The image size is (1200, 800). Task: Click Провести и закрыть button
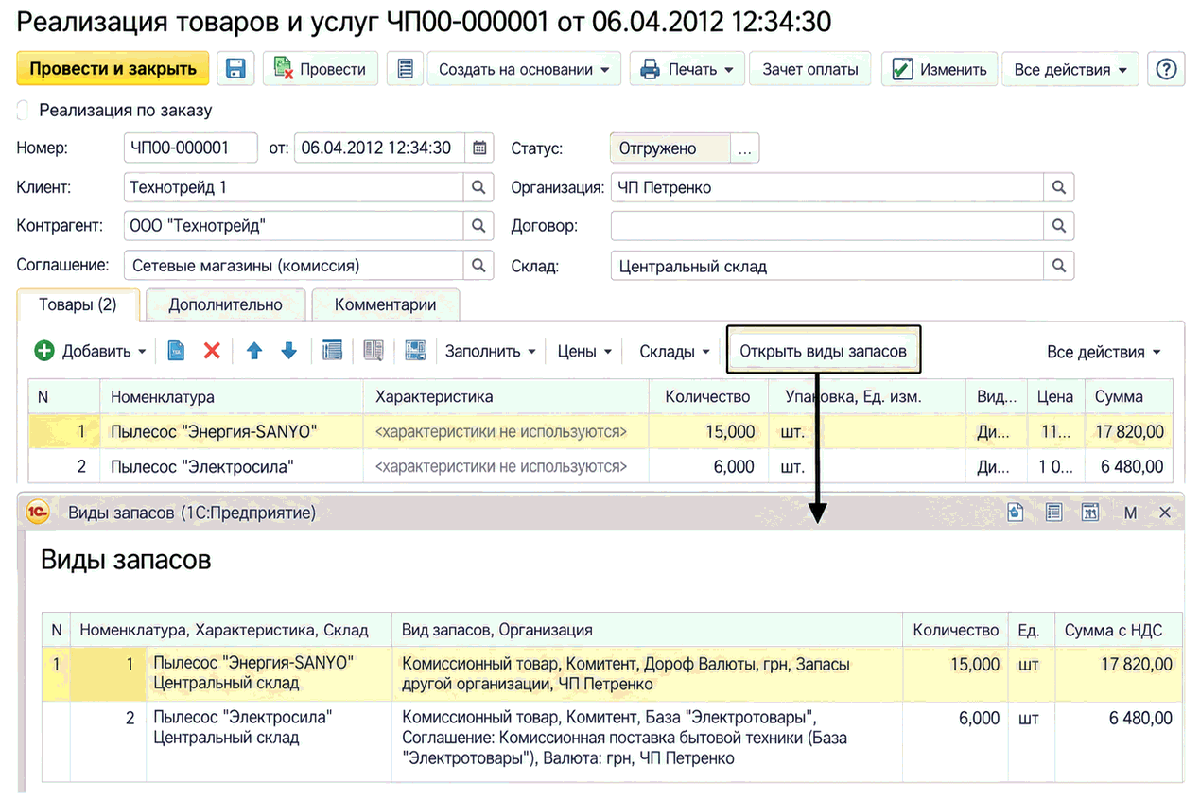click(x=113, y=69)
